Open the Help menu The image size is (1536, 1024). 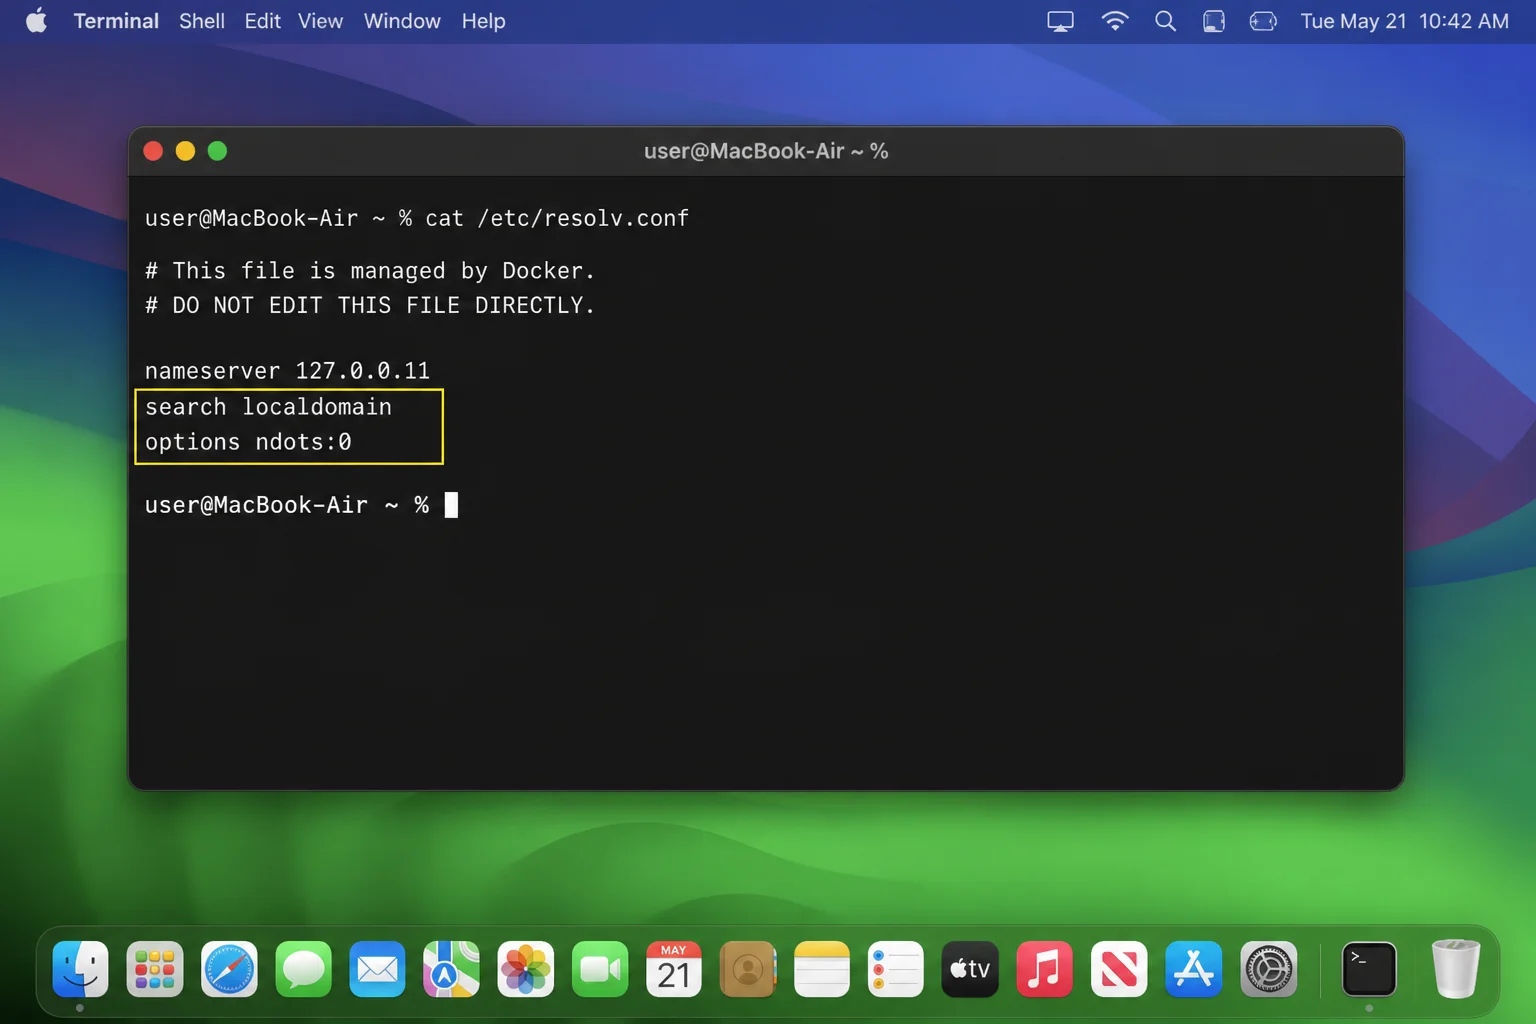(x=483, y=21)
